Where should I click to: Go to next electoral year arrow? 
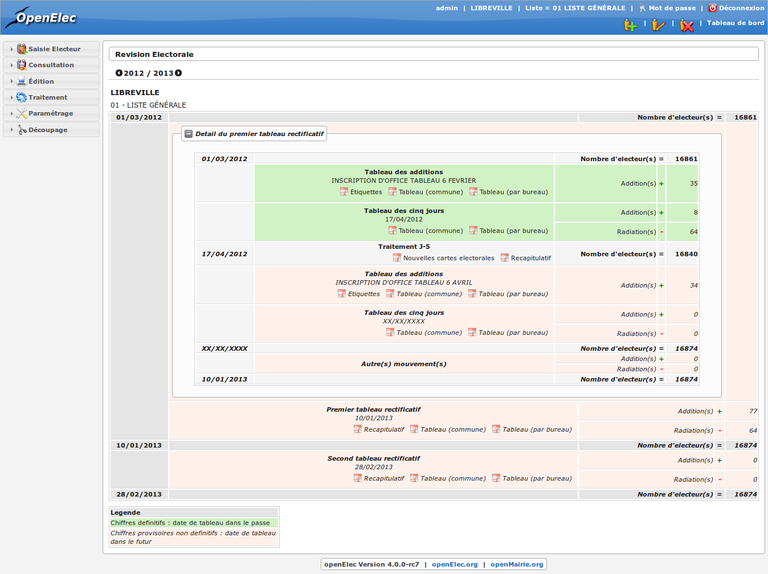pyautogui.click(x=179, y=73)
